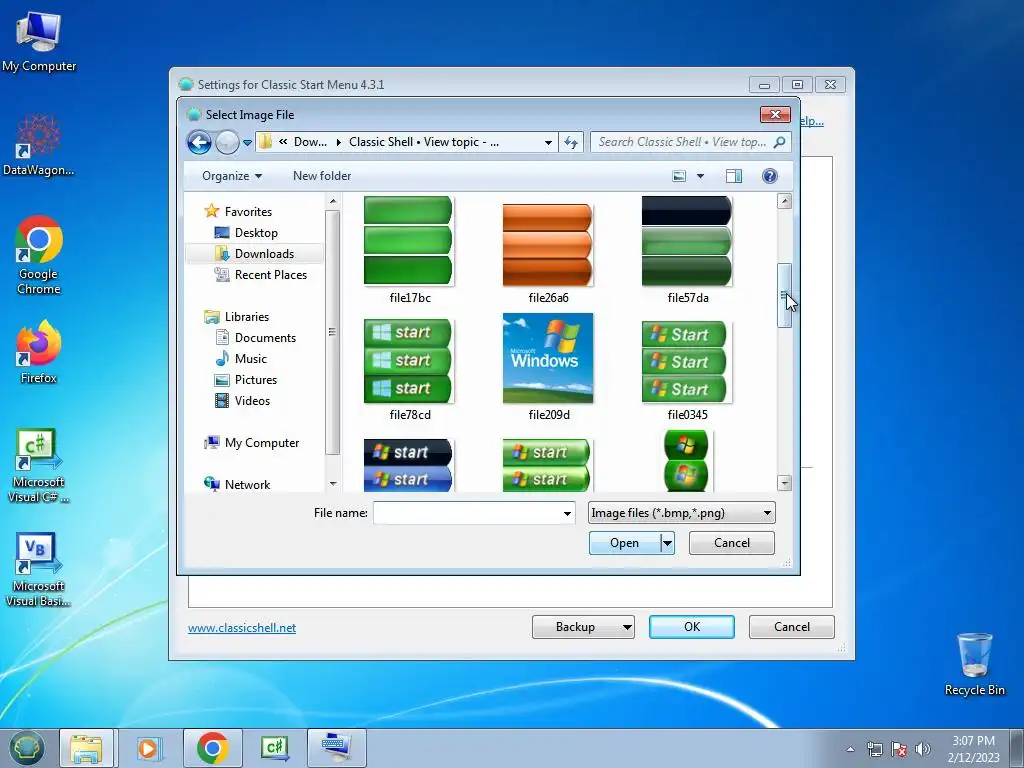1024x768 pixels.
Task: Select the file57da dark green image
Action: tap(687, 241)
